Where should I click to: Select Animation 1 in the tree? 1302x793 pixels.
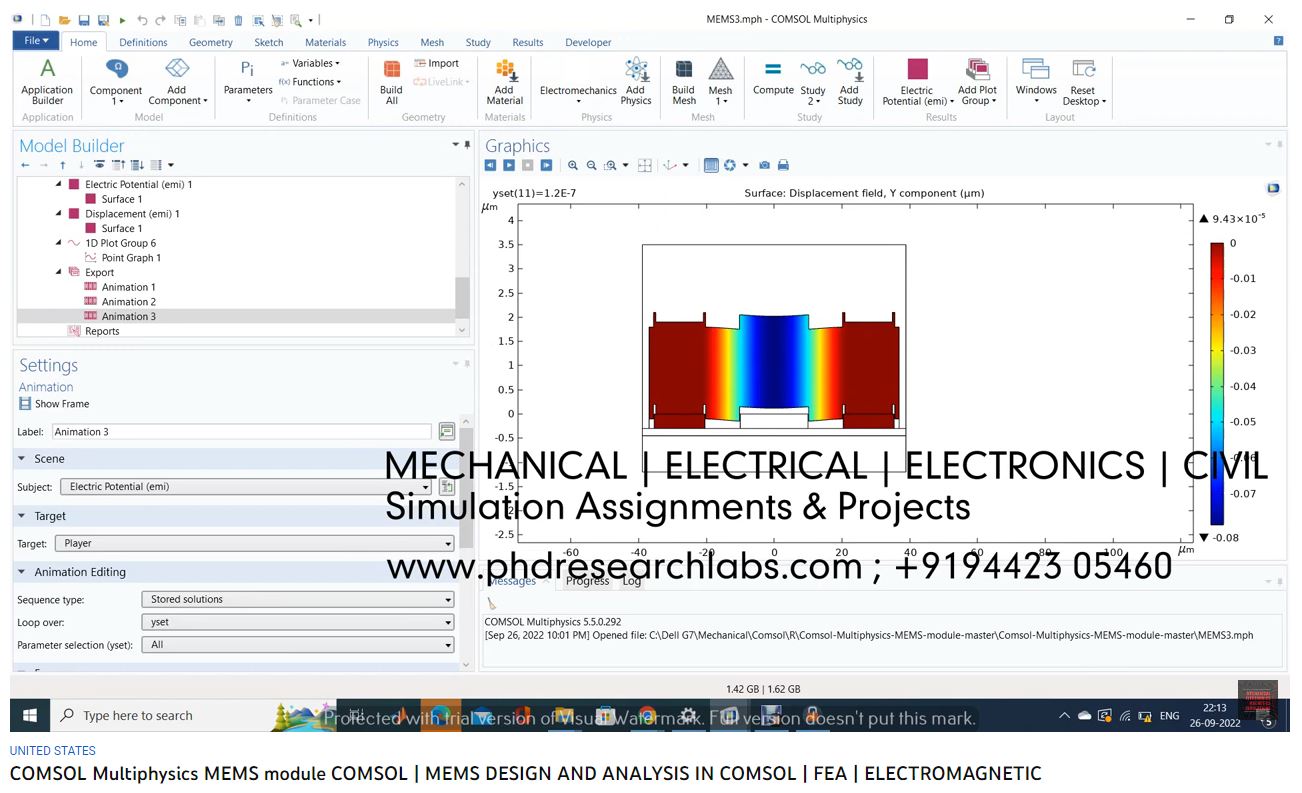(x=129, y=287)
